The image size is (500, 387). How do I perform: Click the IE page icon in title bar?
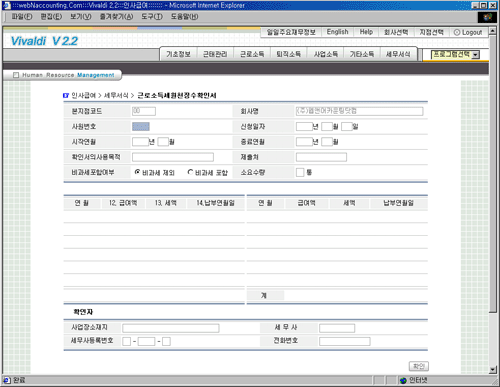[6, 6]
